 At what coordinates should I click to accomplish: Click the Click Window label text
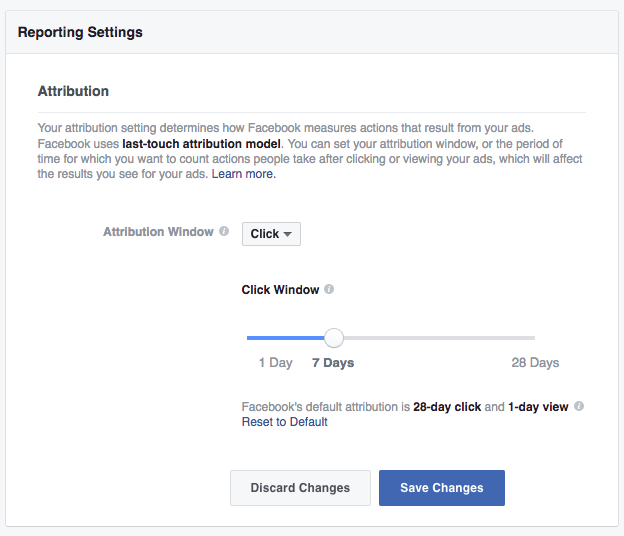click(x=280, y=290)
